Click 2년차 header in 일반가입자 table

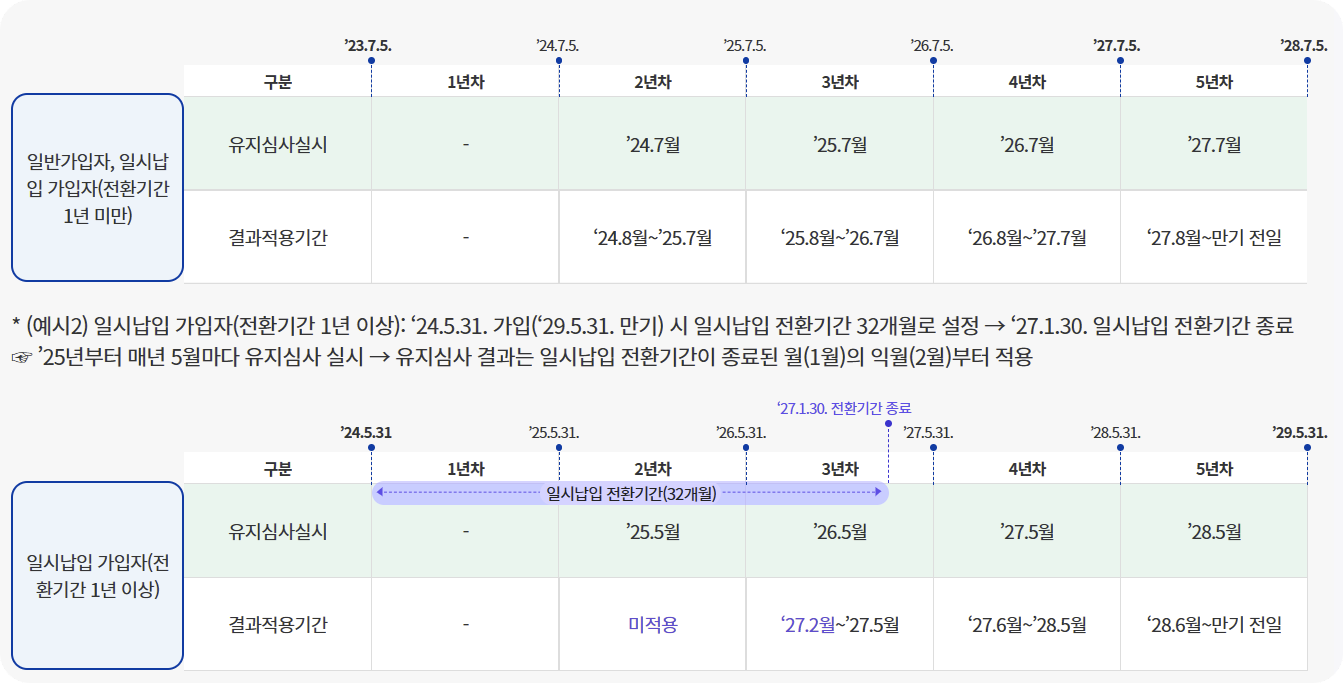coord(652,82)
